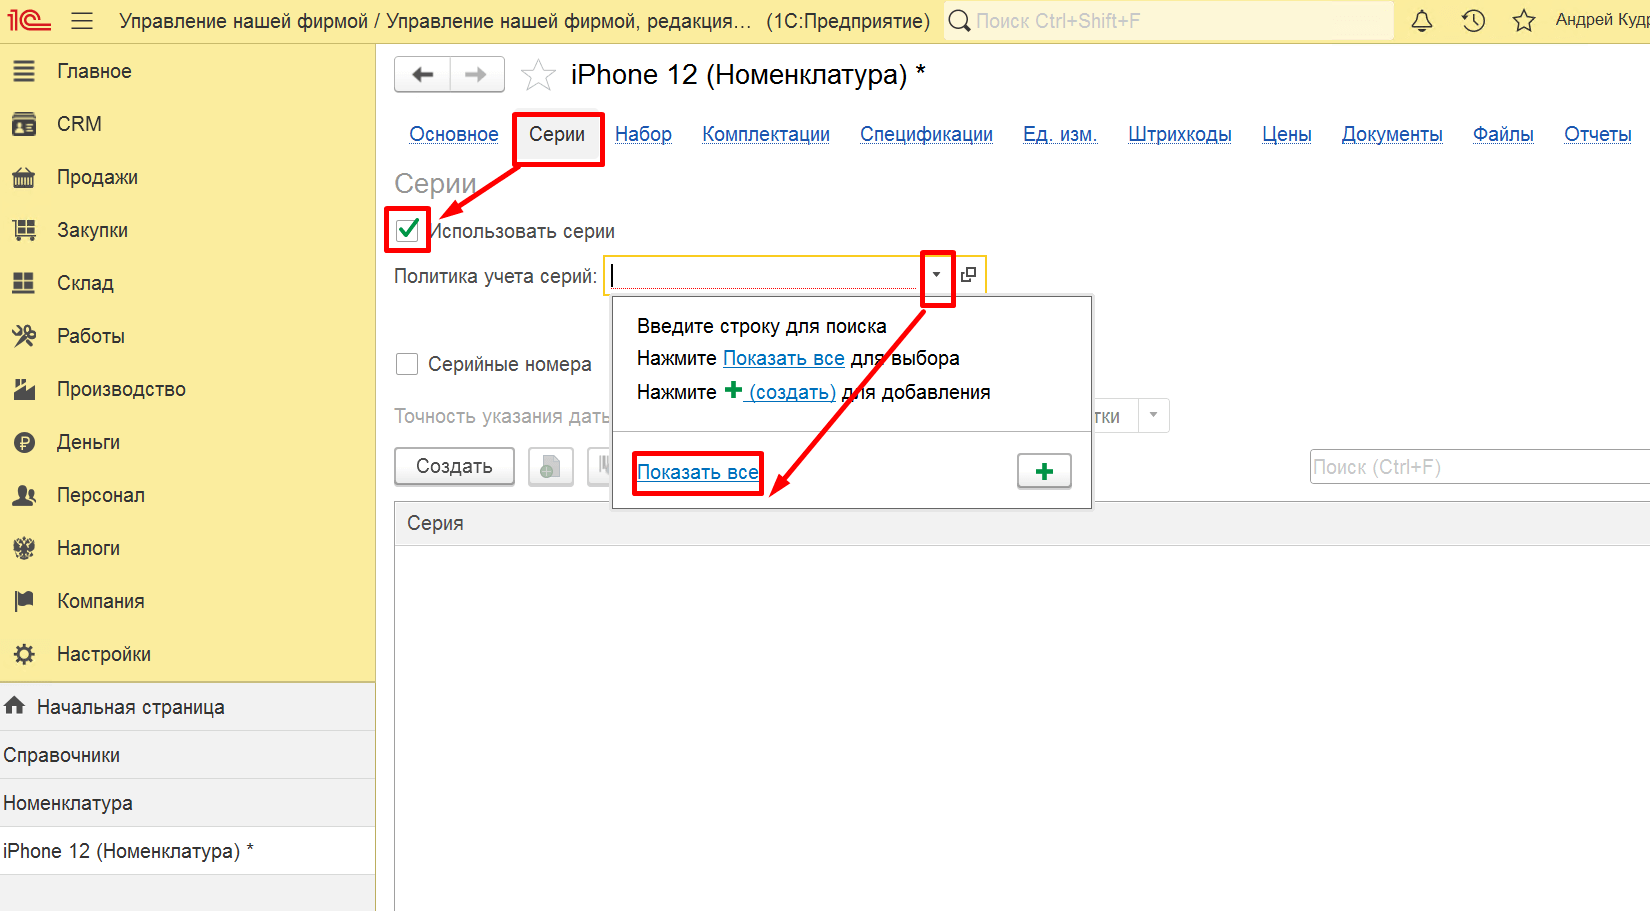Click Политика учета серий open-form icon

(968, 274)
